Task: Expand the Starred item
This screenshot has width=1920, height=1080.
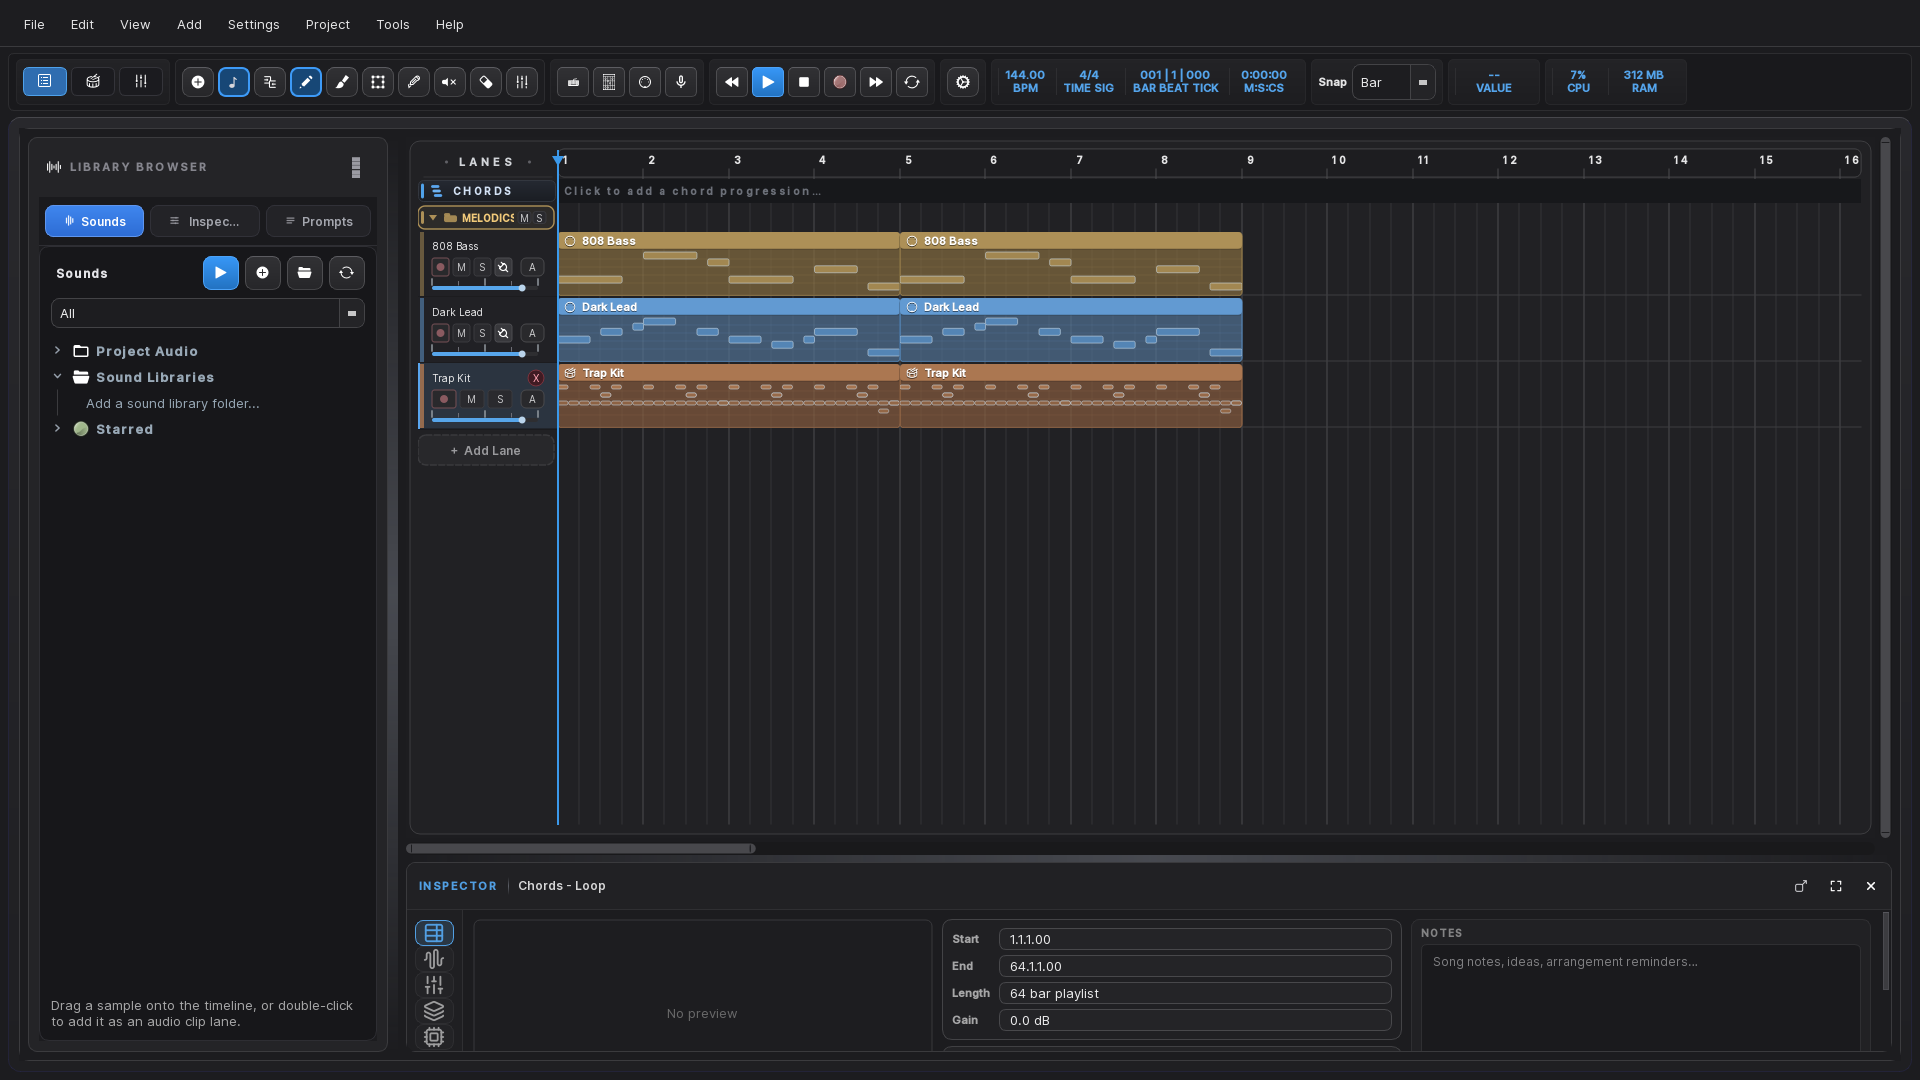Action: pyautogui.click(x=58, y=429)
